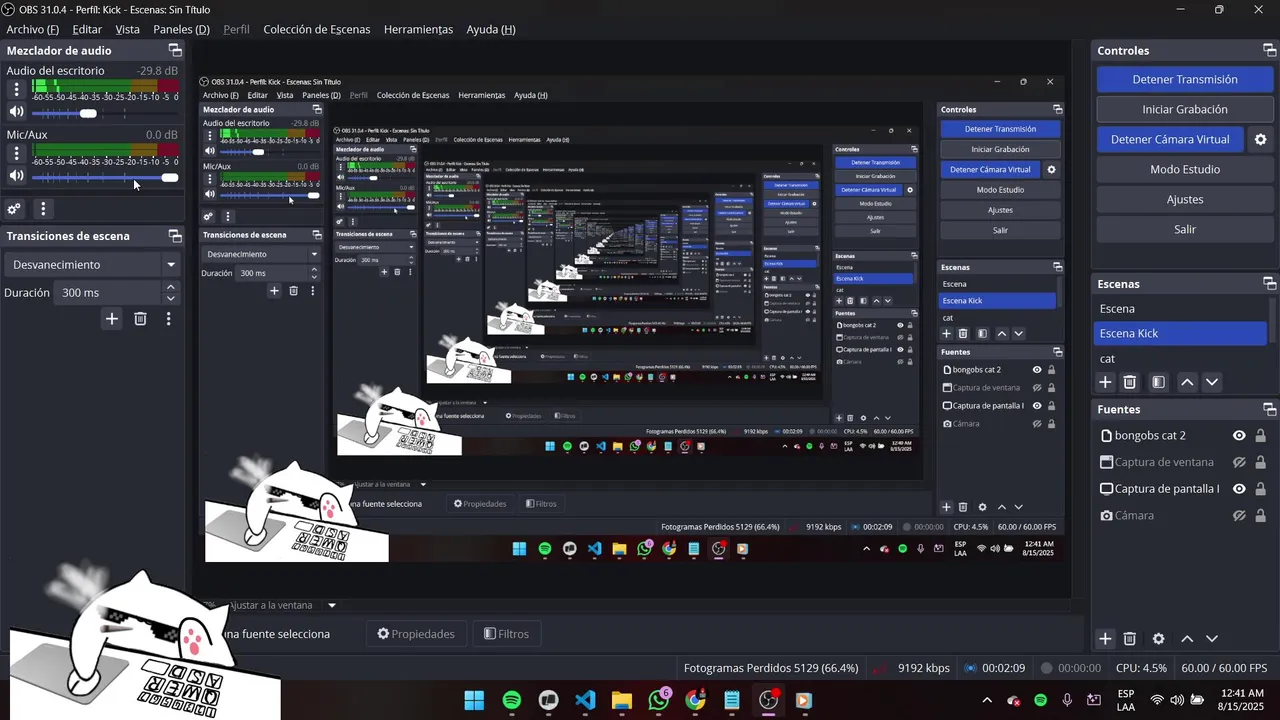Viewport: 1280px width, 720px height.
Task: Open Herramientas menu
Action: click(x=418, y=29)
